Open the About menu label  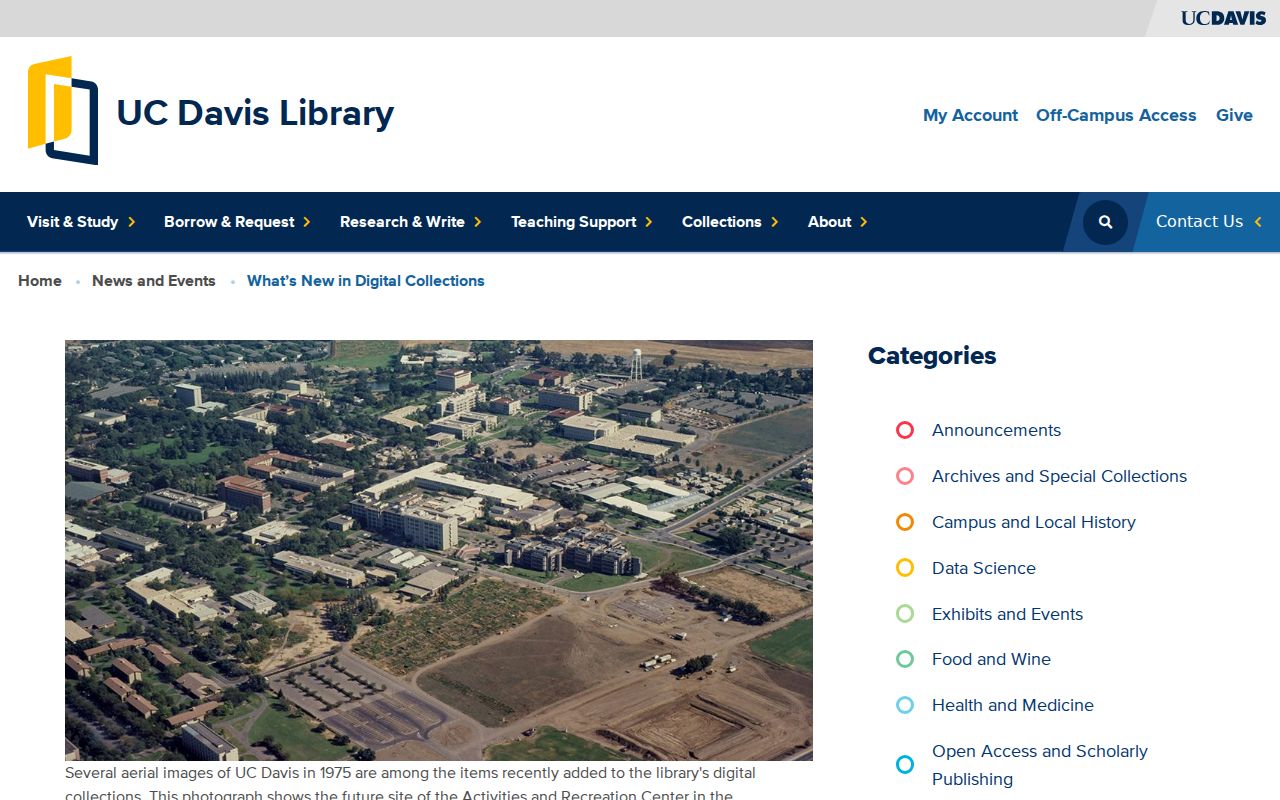coord(830,222)
